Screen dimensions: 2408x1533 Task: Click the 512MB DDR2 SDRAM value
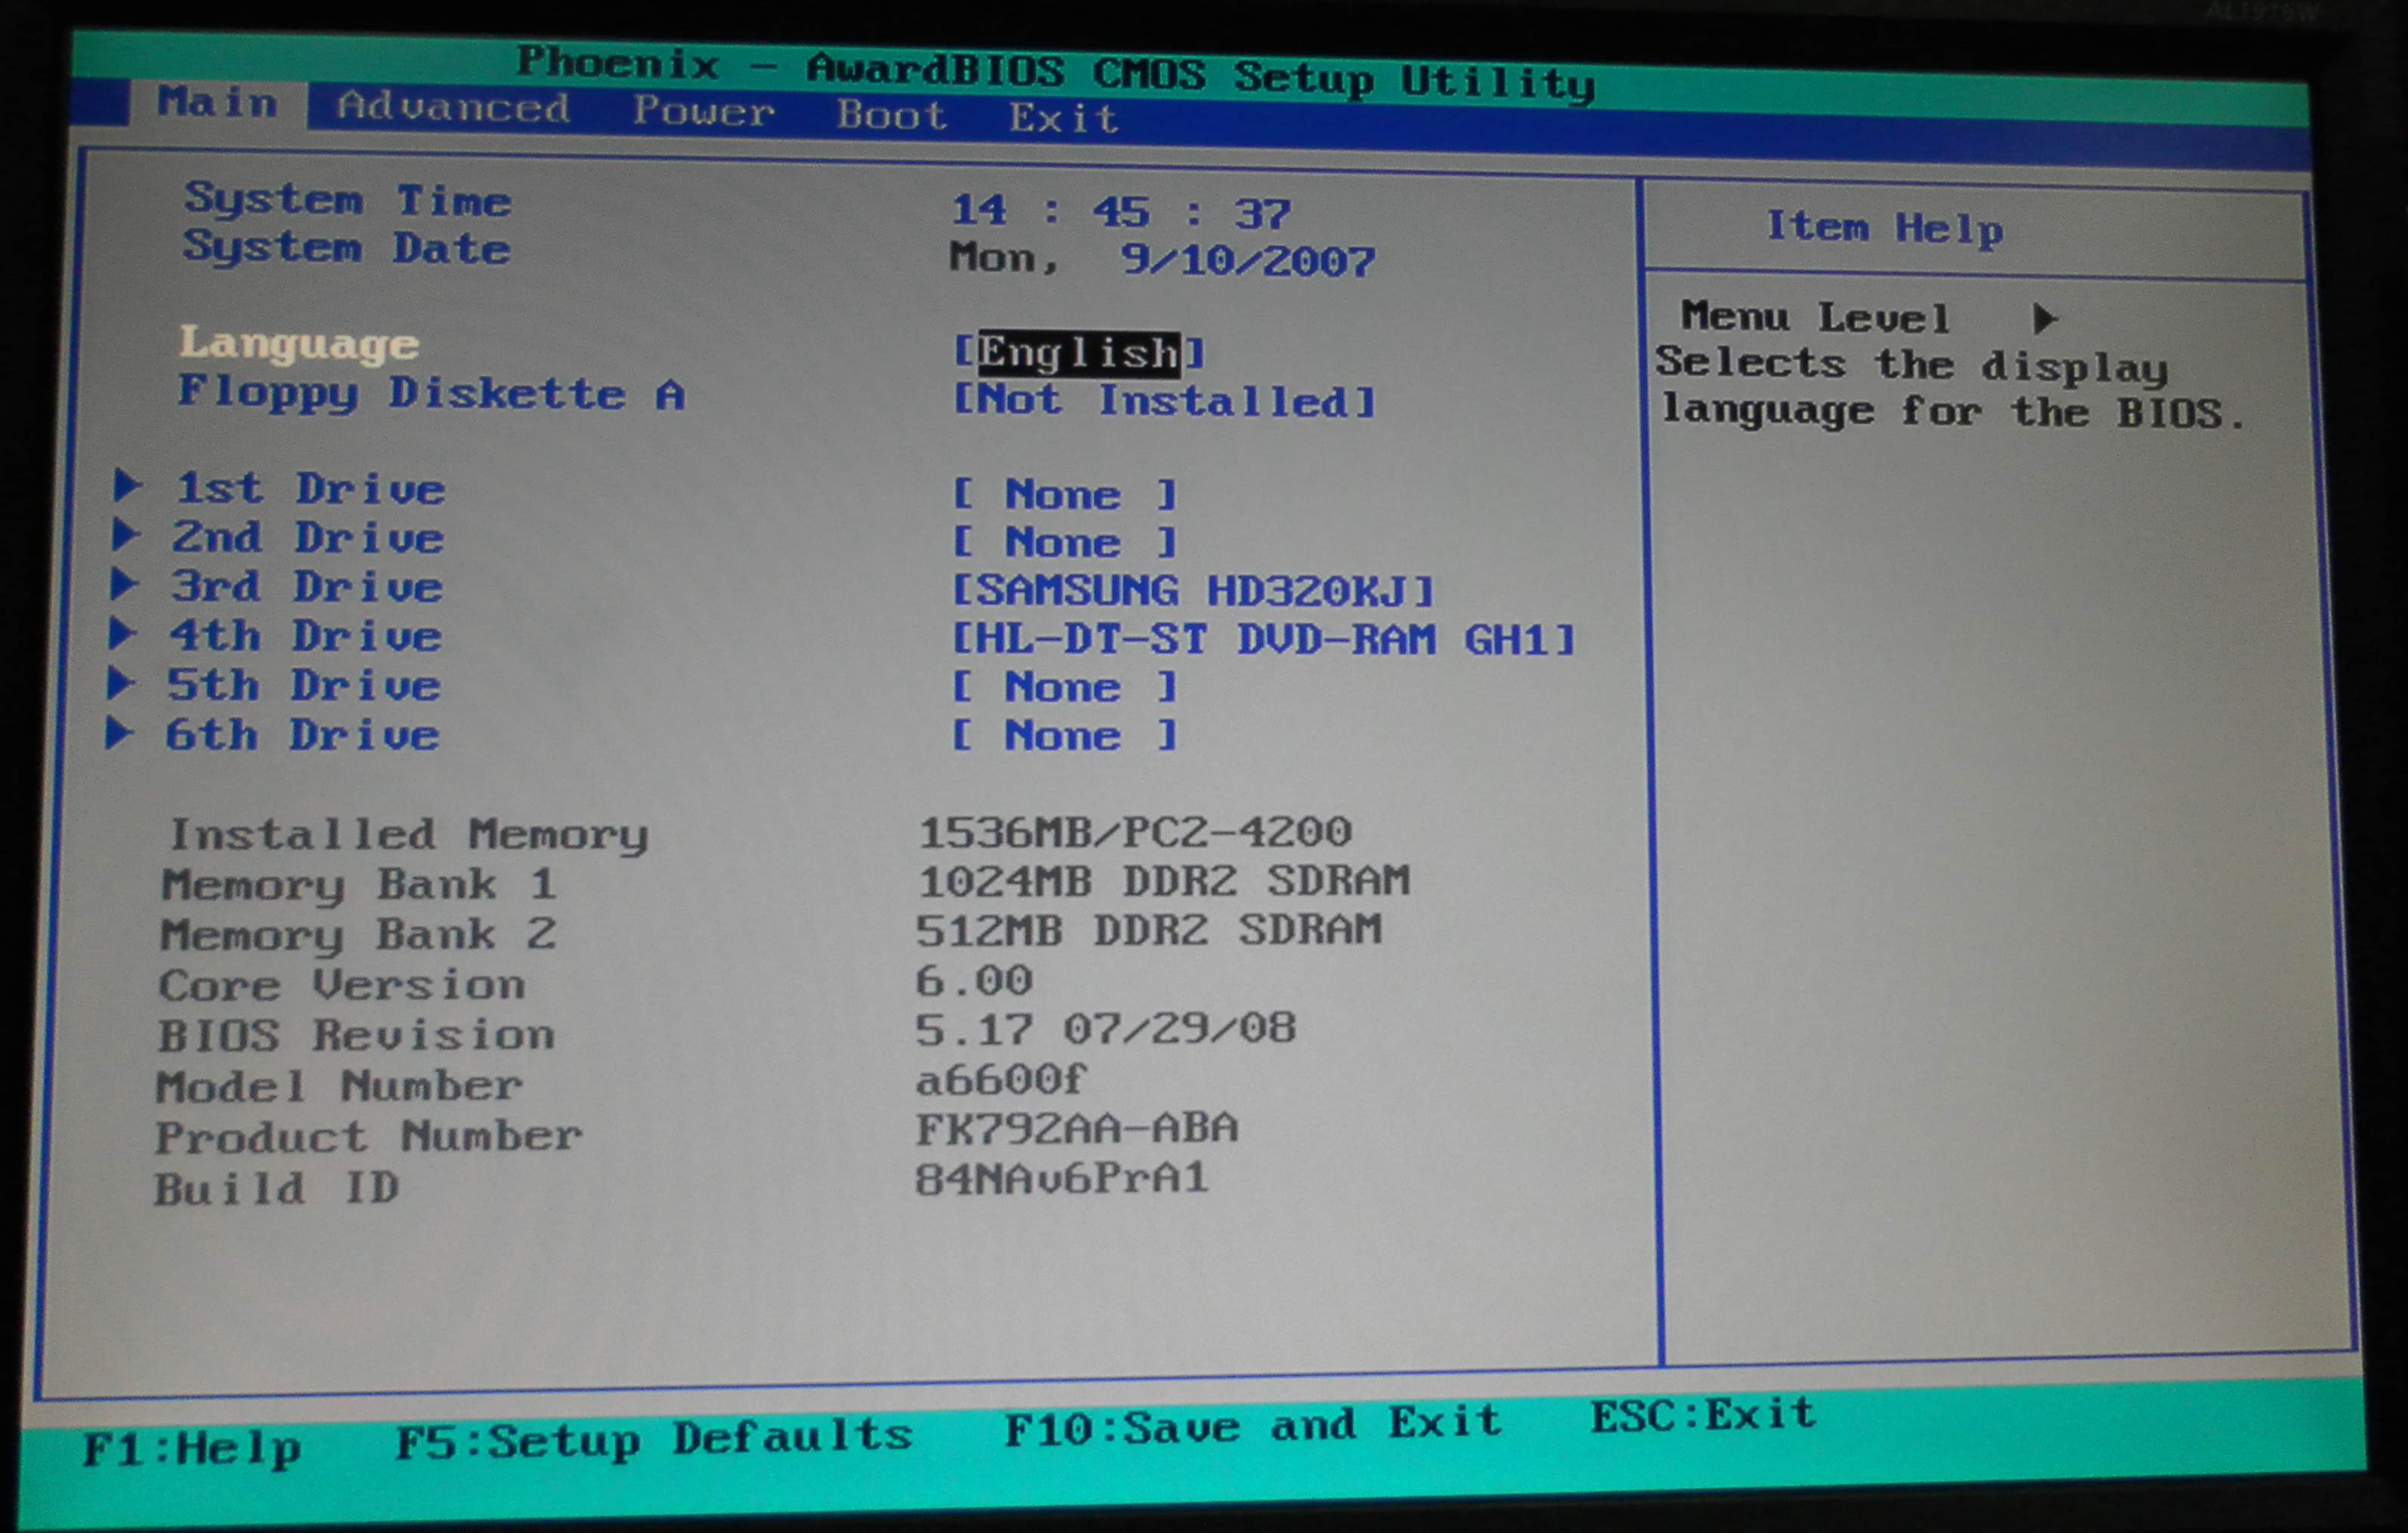[x=1149, y=929]
